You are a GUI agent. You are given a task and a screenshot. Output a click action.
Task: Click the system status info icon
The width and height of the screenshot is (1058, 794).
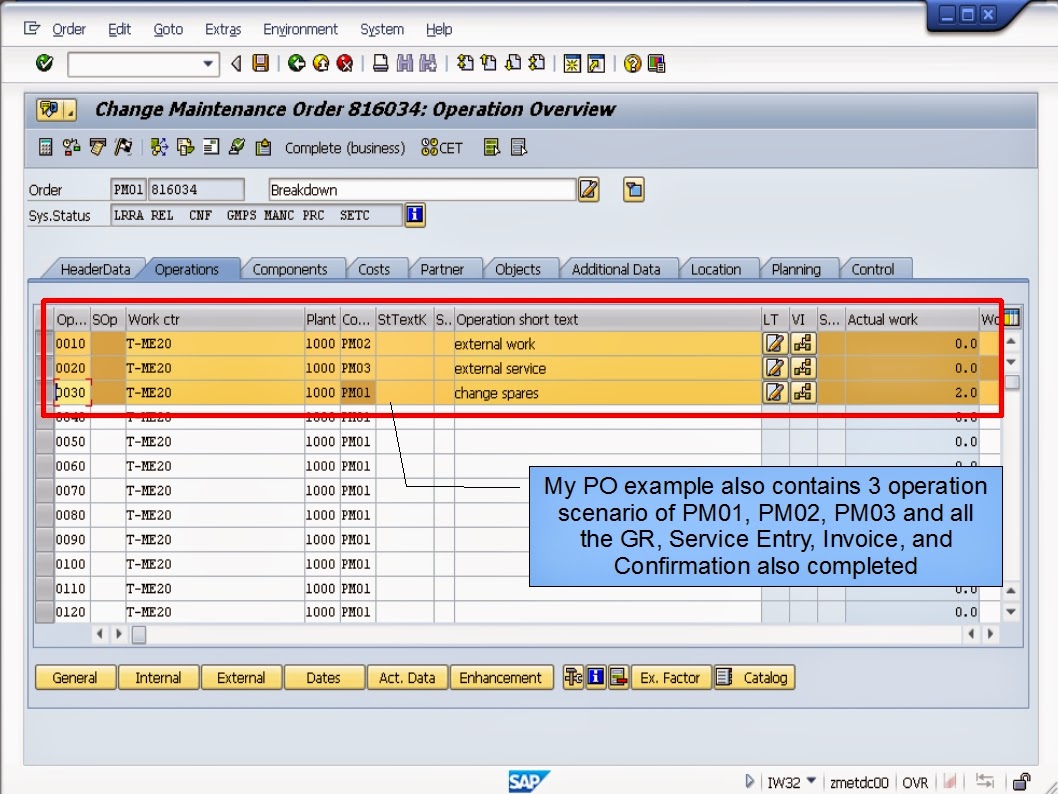pyautogui.click(x=415, y=215)
